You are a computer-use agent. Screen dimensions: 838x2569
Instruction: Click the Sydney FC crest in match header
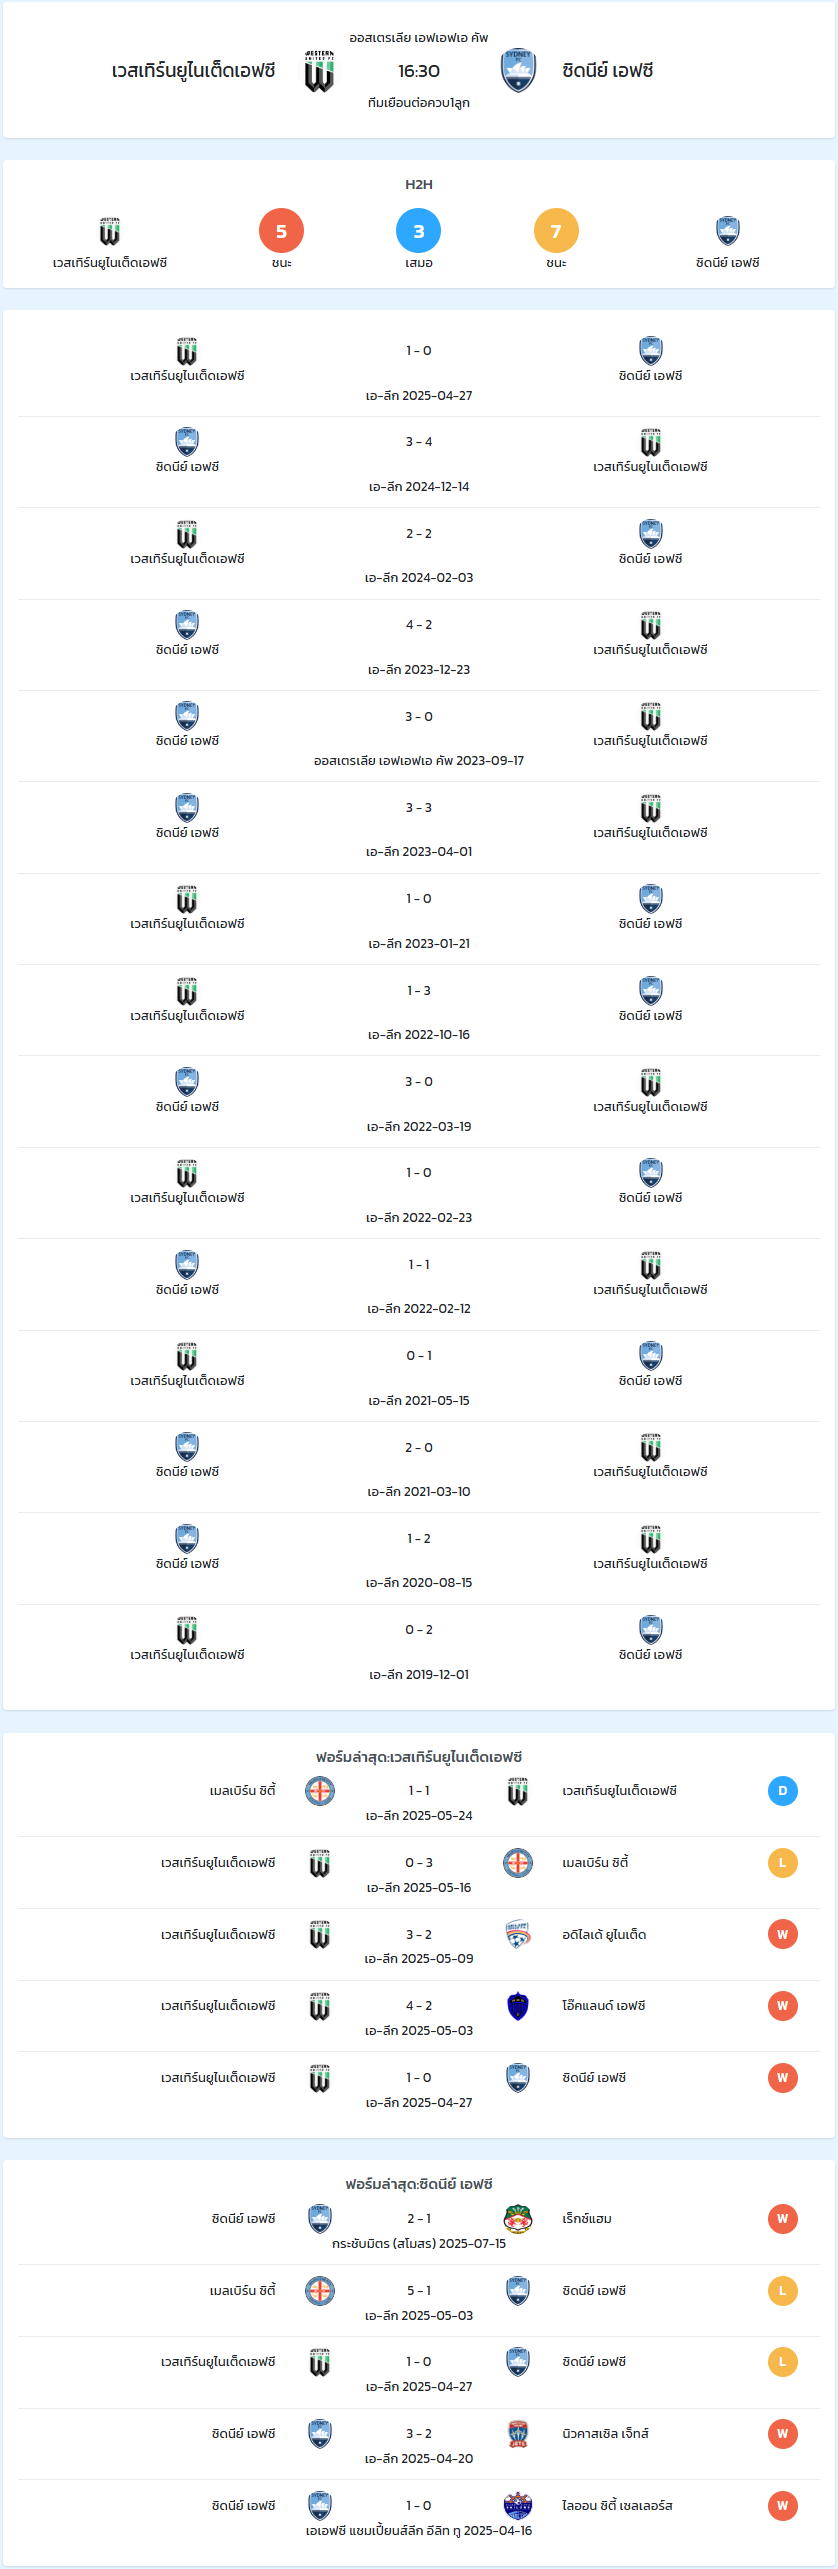click(x=518, y=71)
